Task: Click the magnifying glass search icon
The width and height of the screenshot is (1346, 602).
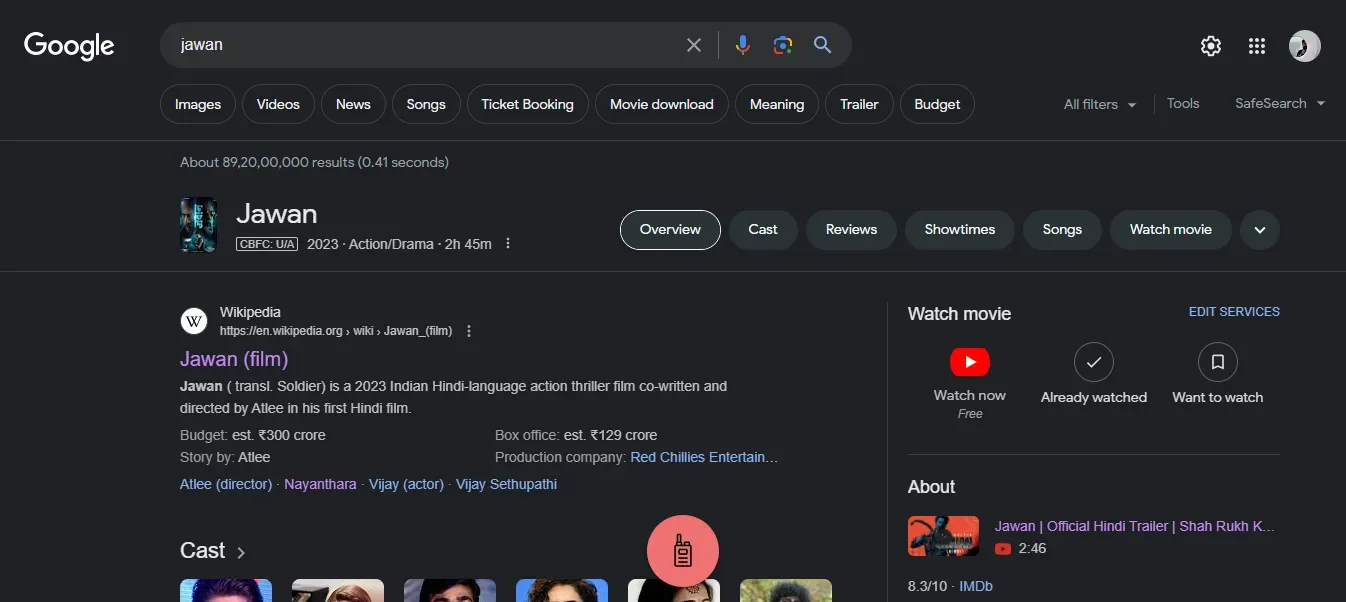Action: [x=822, y=45]
